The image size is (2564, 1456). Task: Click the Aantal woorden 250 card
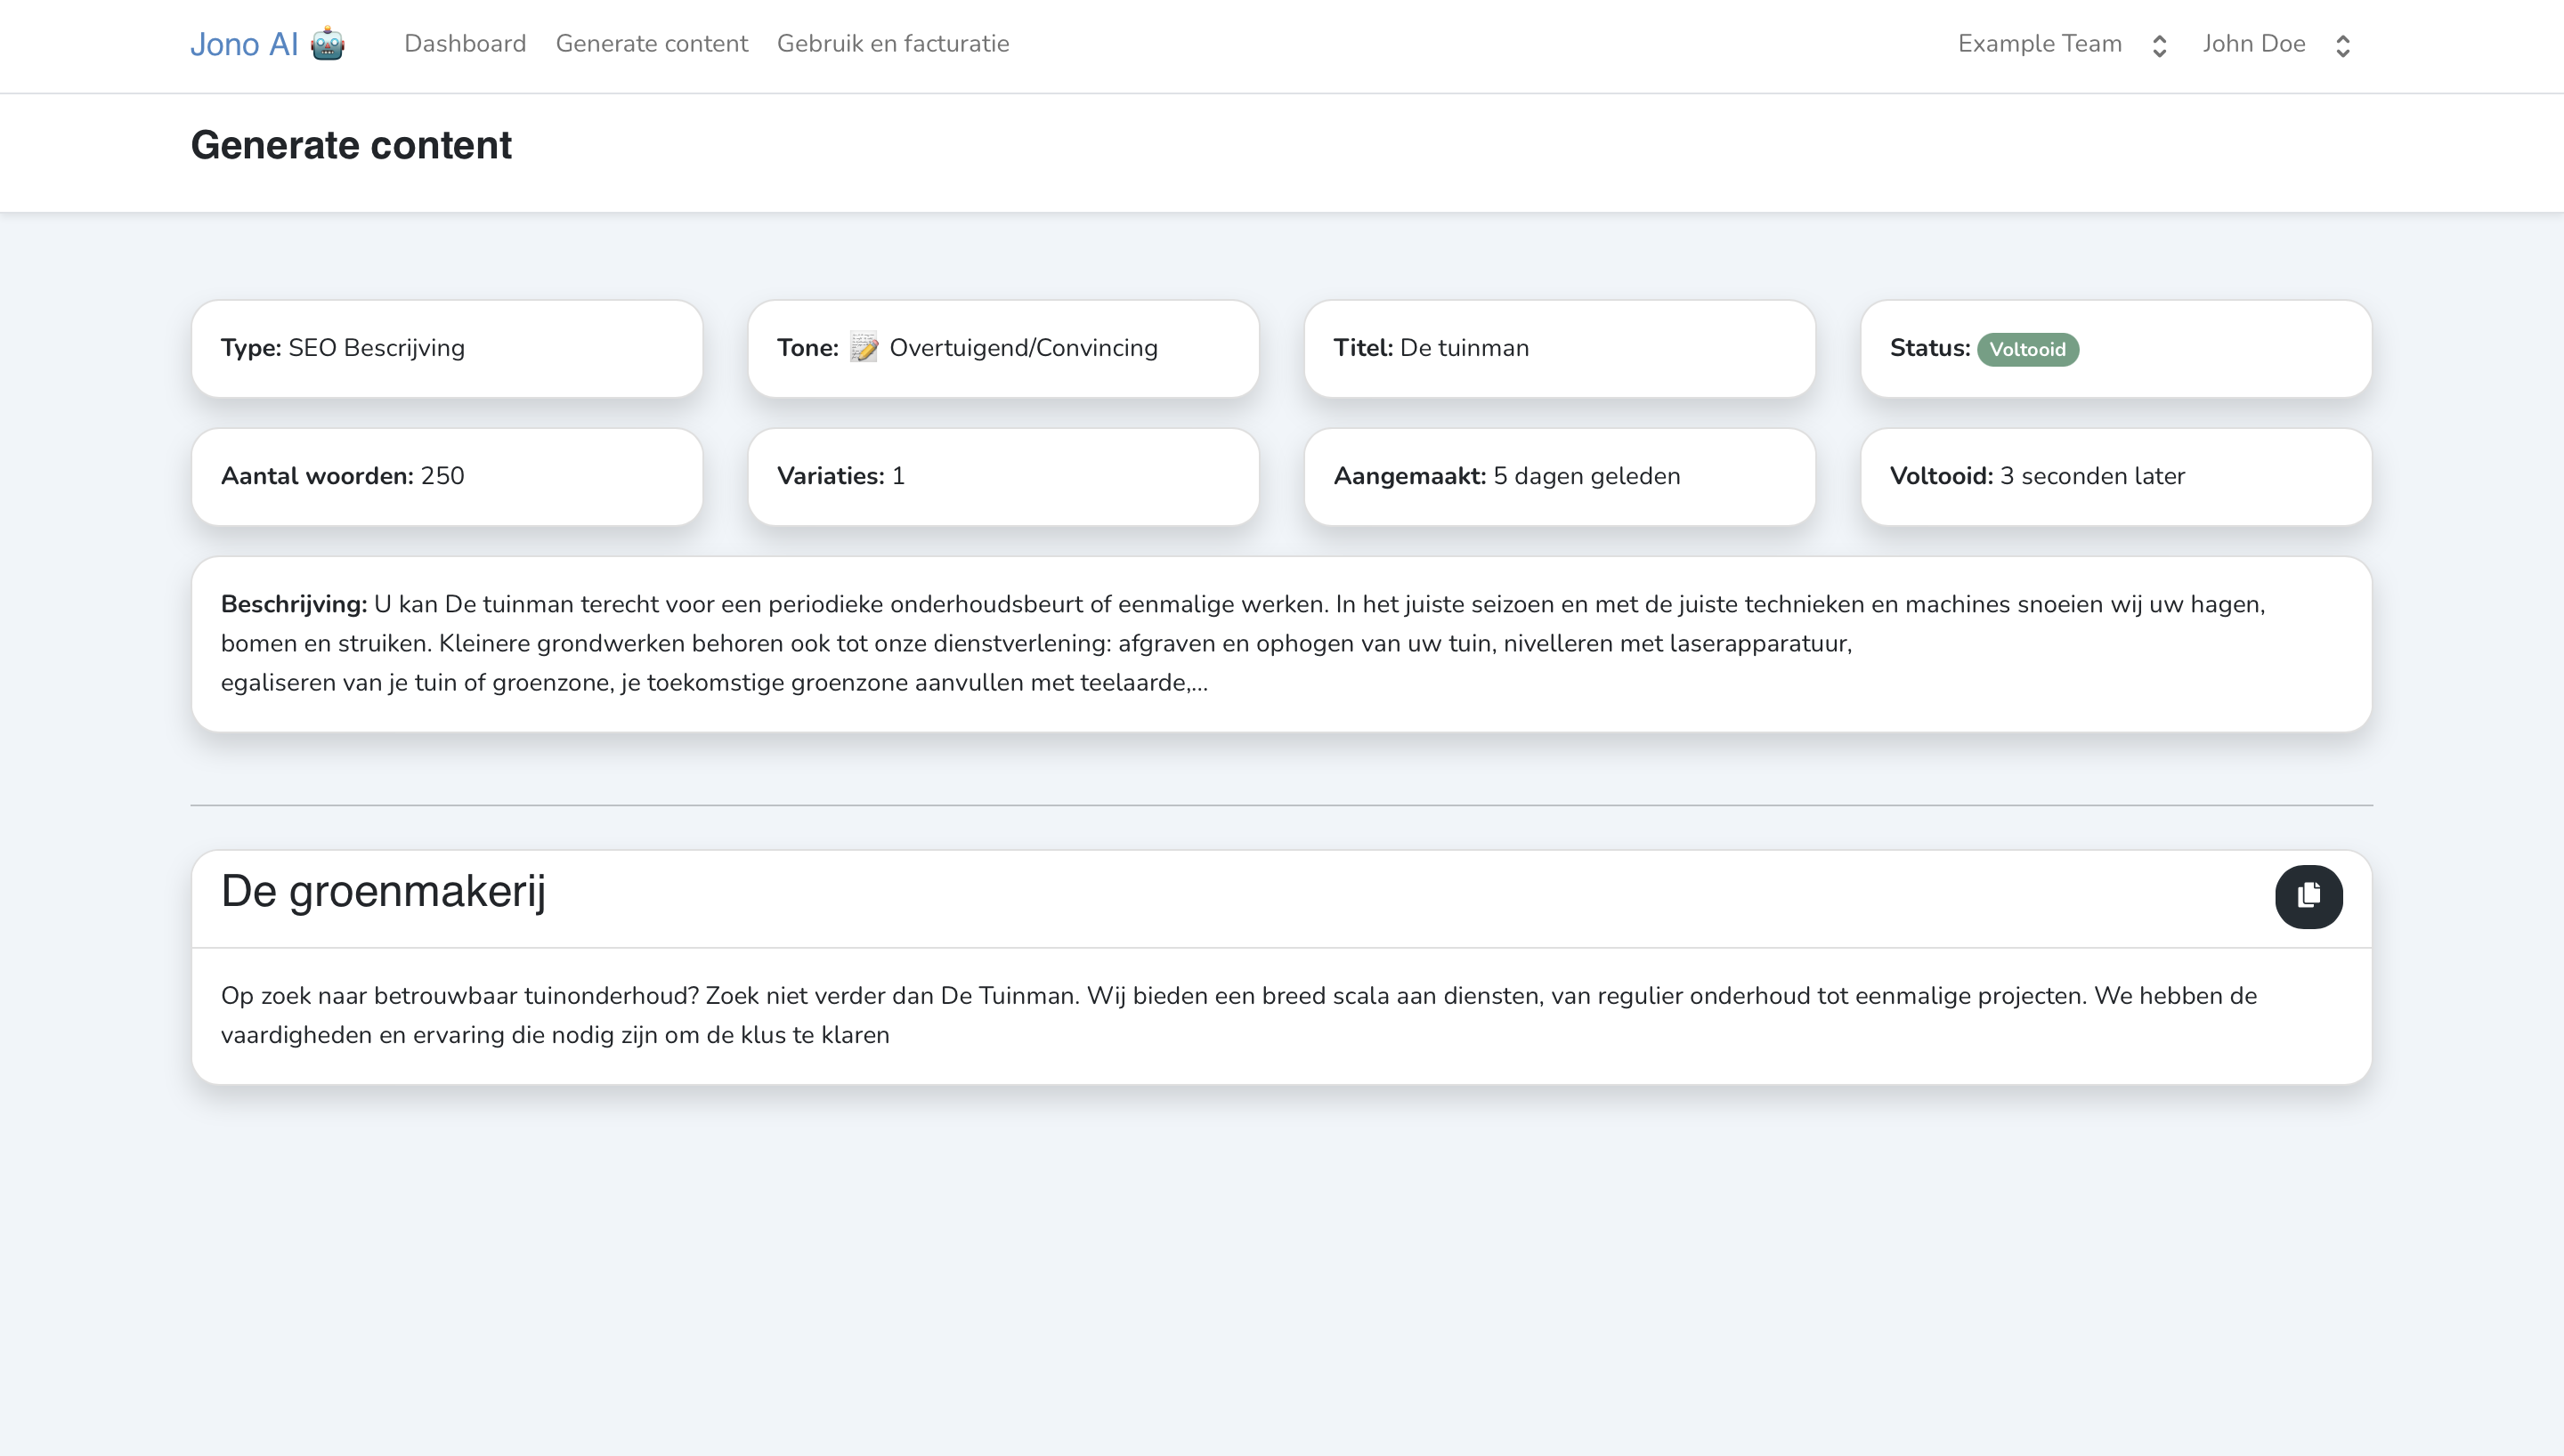coord(446,476)
